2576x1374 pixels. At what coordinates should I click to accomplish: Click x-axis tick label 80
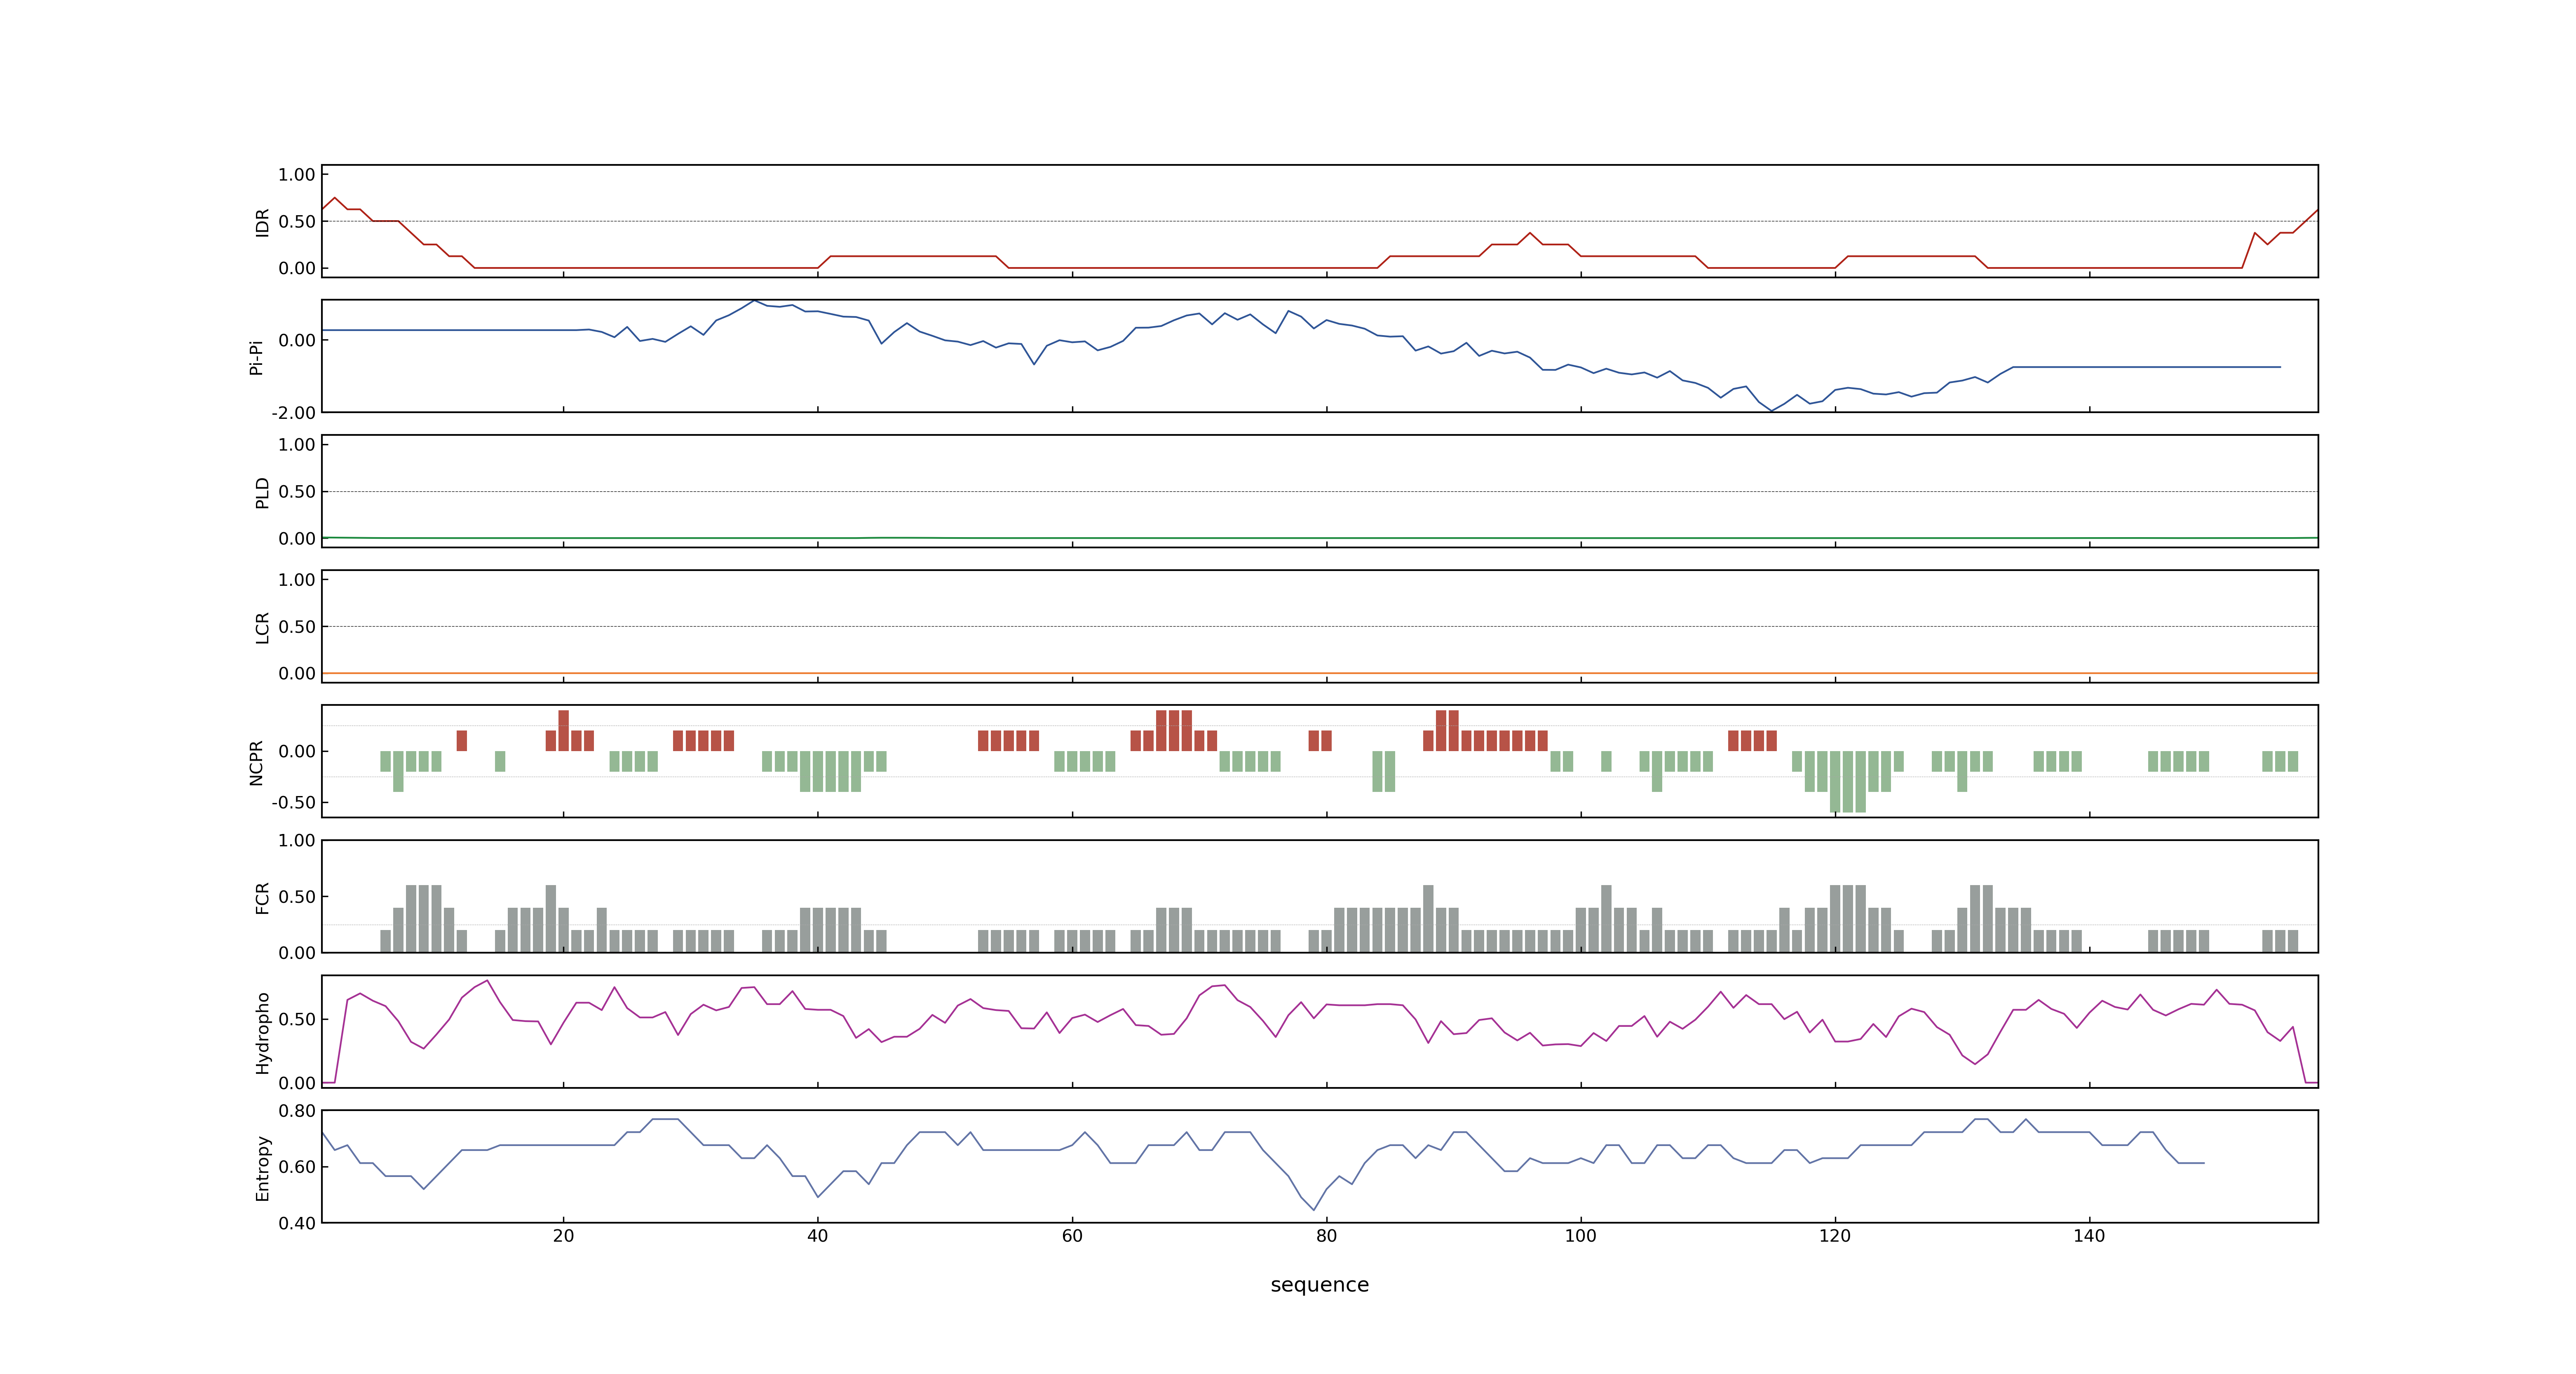[1326, 1236]
